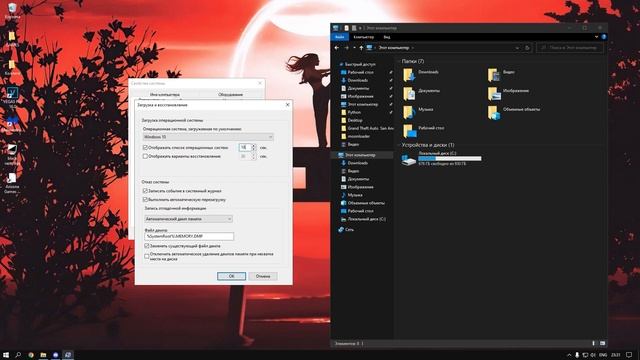Open File Explorer from the taskbar

pyautogui.click(x=43, y=355)
